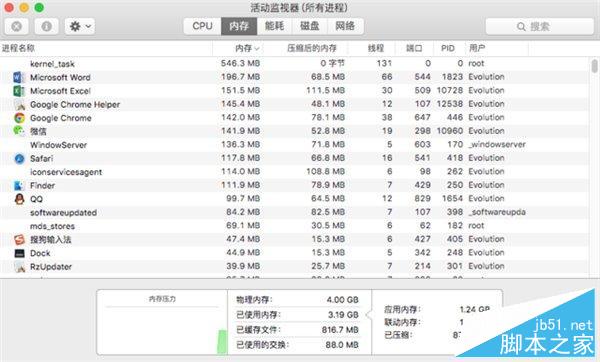Switch to the 能耗 (Energy) tab
The width and height of the screenshot is (600, 362).
coord(274,26)
